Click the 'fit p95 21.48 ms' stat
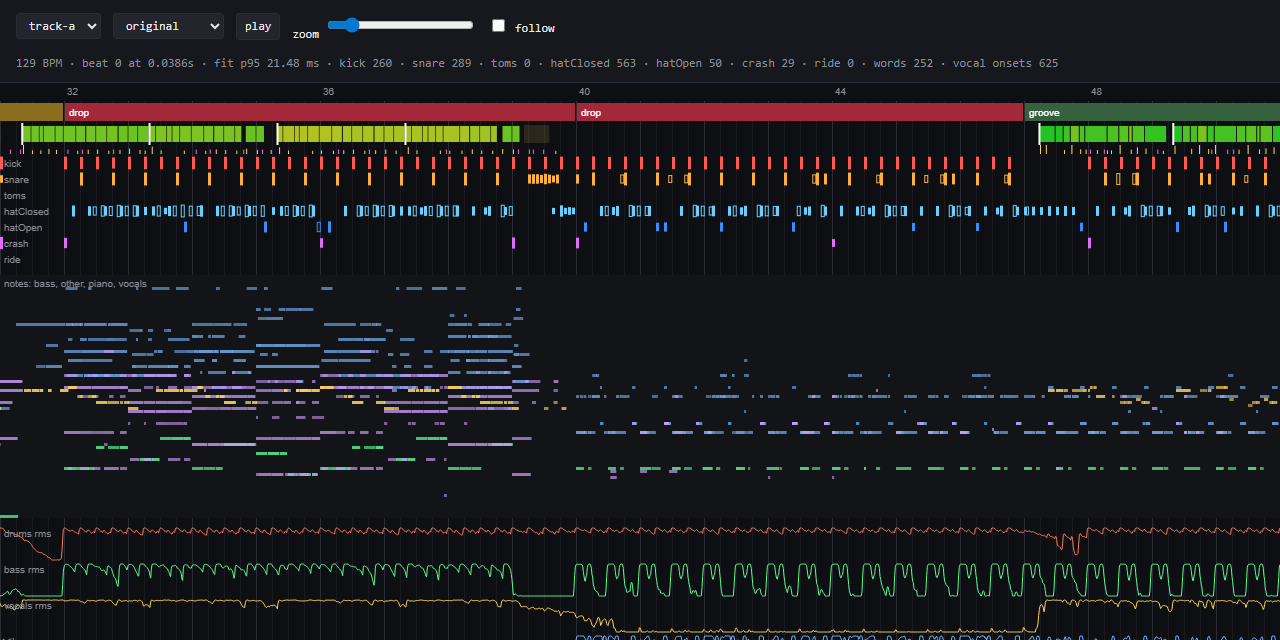This screenshot has width=1280, height=640. (x=267, y=63)
